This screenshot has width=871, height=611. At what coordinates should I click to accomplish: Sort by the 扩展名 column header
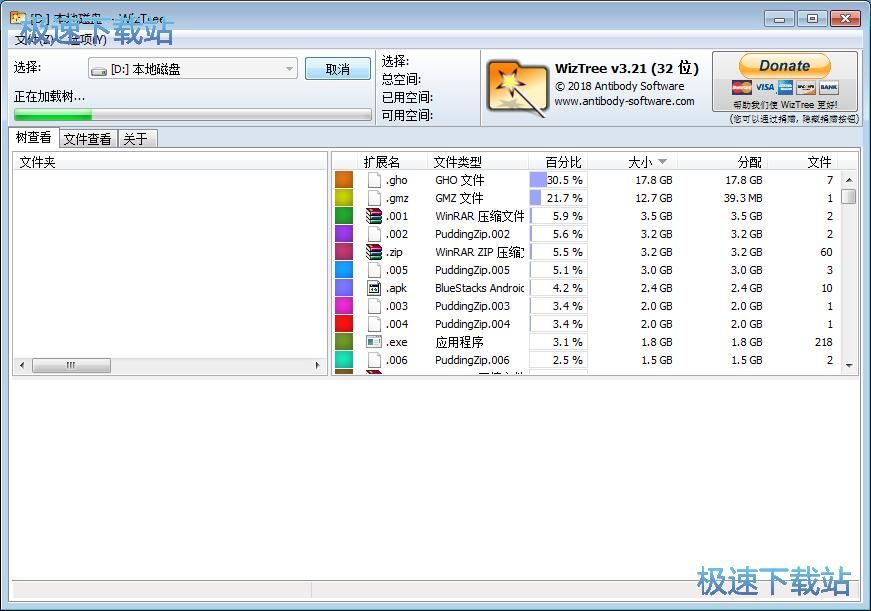coord(381,162)
